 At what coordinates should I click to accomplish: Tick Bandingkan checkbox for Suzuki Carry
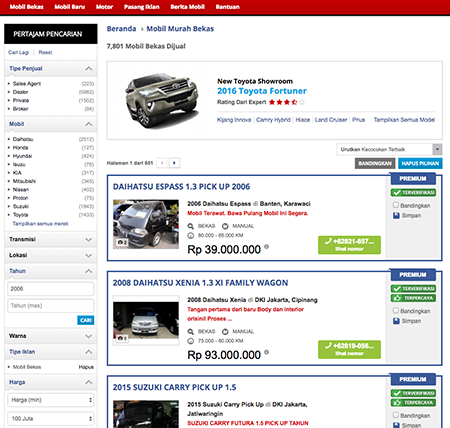[396, 415]
